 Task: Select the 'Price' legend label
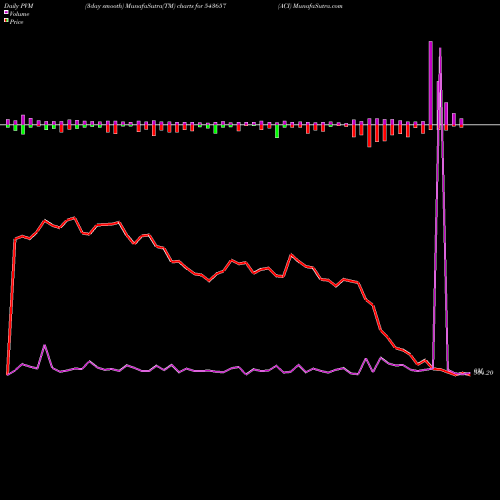16,22
